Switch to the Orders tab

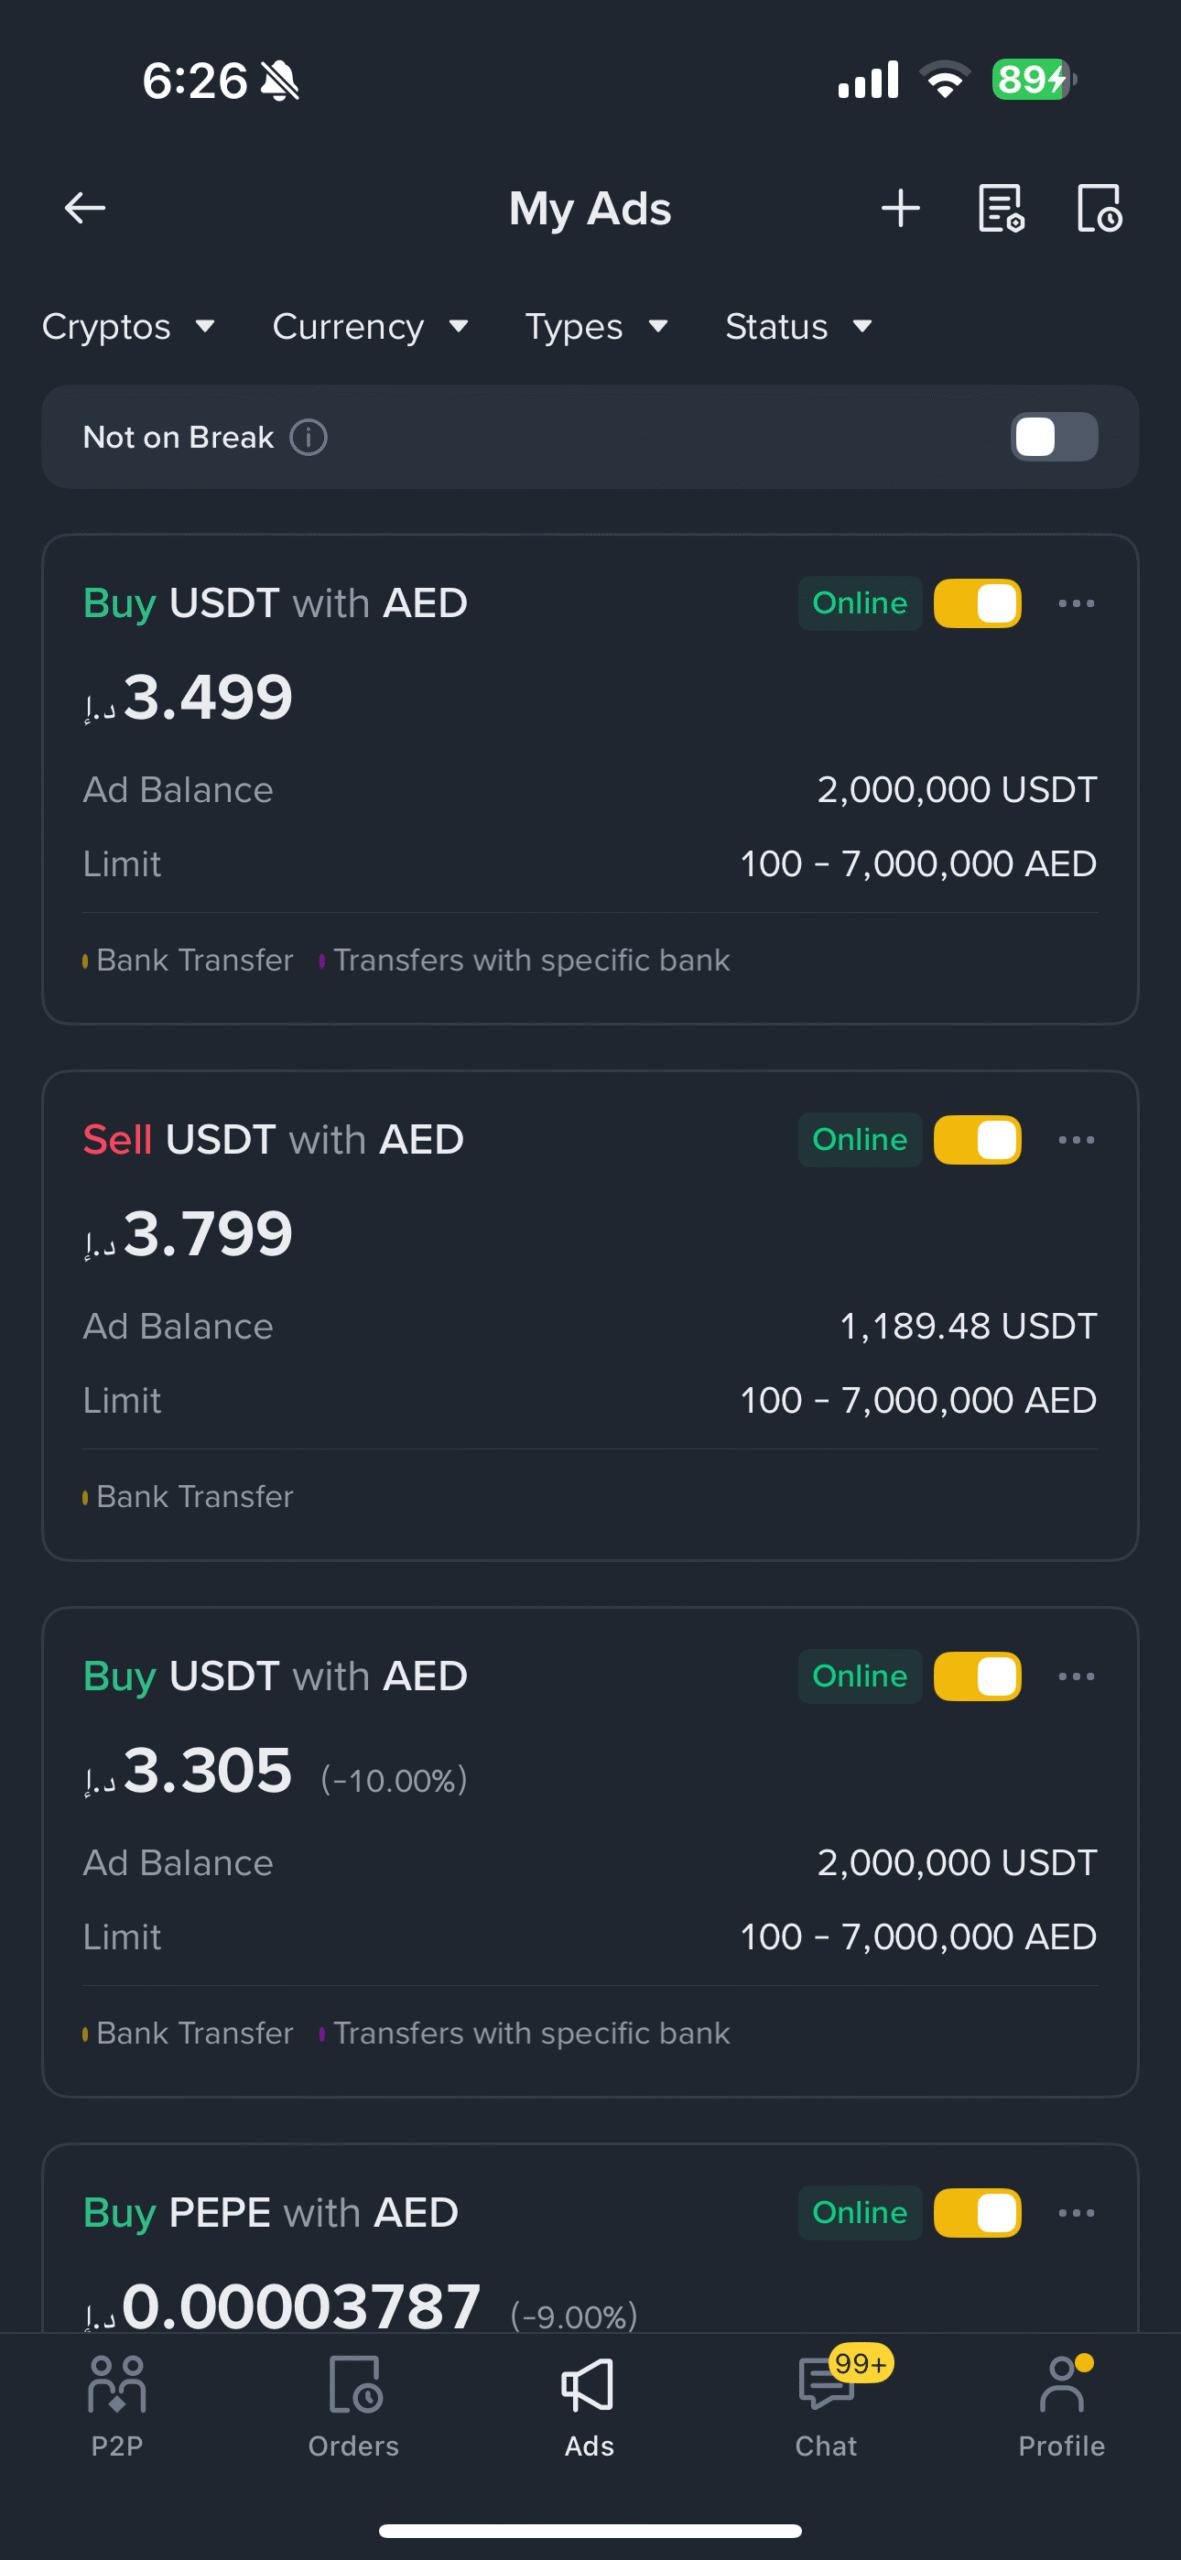point(353,2406)
